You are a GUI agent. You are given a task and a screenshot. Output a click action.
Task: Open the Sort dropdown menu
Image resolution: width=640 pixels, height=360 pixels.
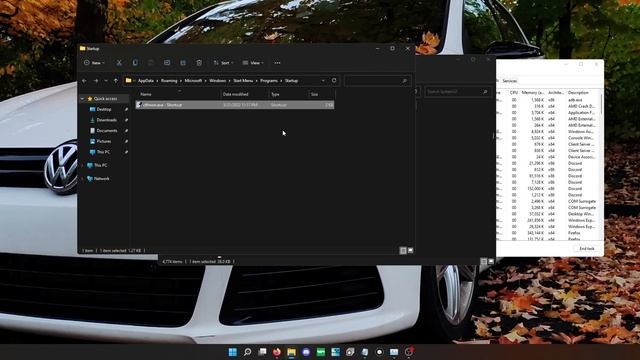pyautogui.click(x=223, y=63)
